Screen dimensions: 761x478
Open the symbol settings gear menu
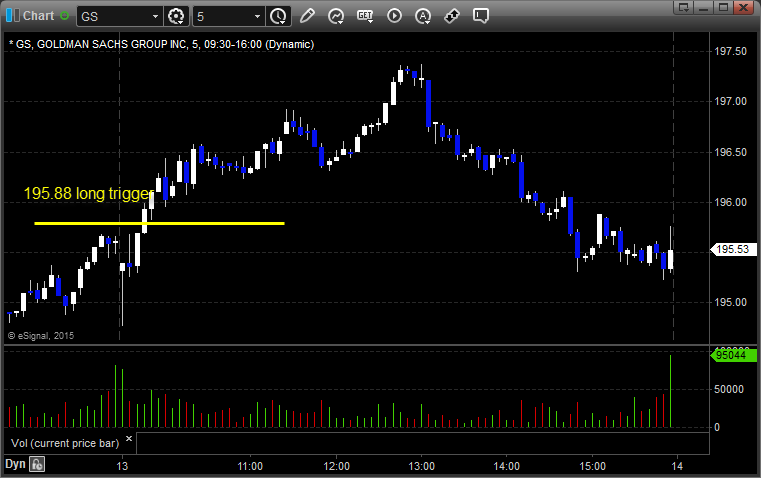(x=176, y=16)
